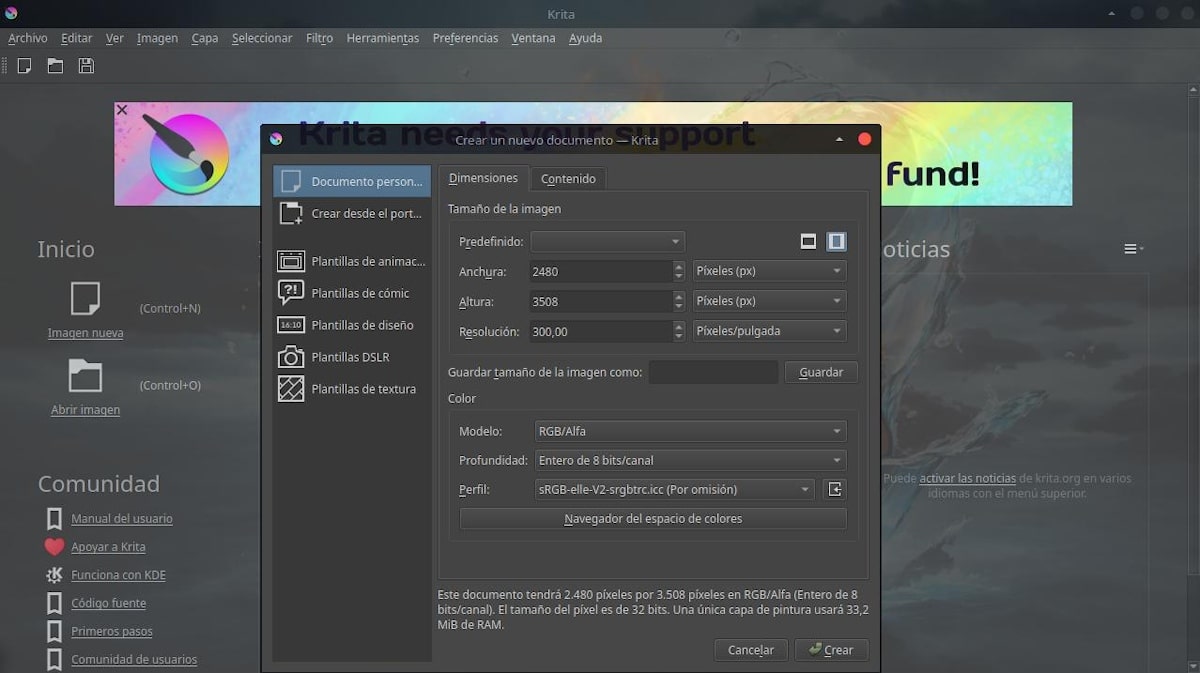
Task: Click the import color profile icon beside Perfil
Action: (x=835, y=489)
